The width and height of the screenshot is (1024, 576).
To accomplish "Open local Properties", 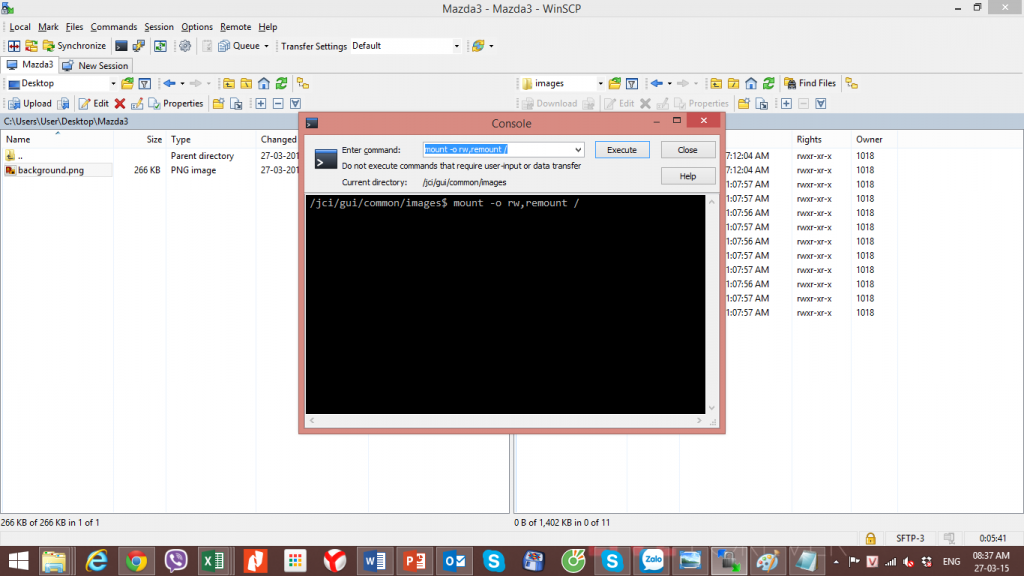I will pos(176,103).
